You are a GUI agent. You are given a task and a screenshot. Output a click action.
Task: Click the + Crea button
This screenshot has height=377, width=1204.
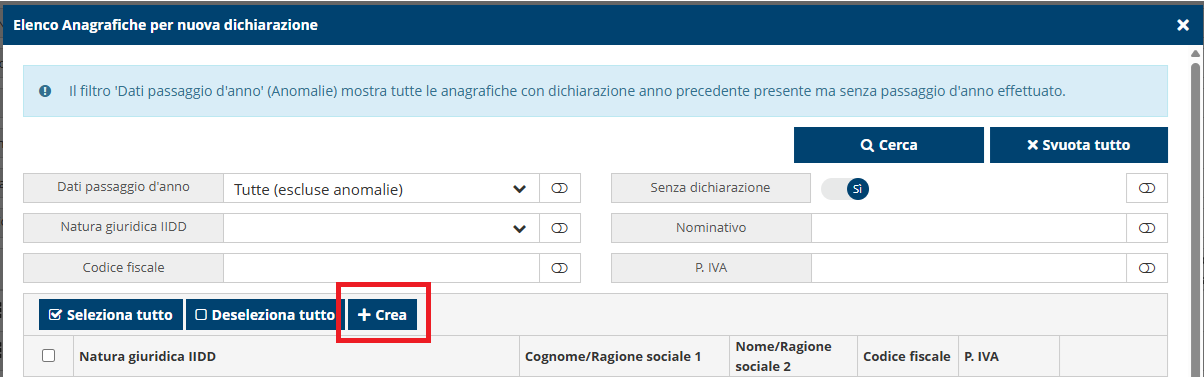pos(382,314)
